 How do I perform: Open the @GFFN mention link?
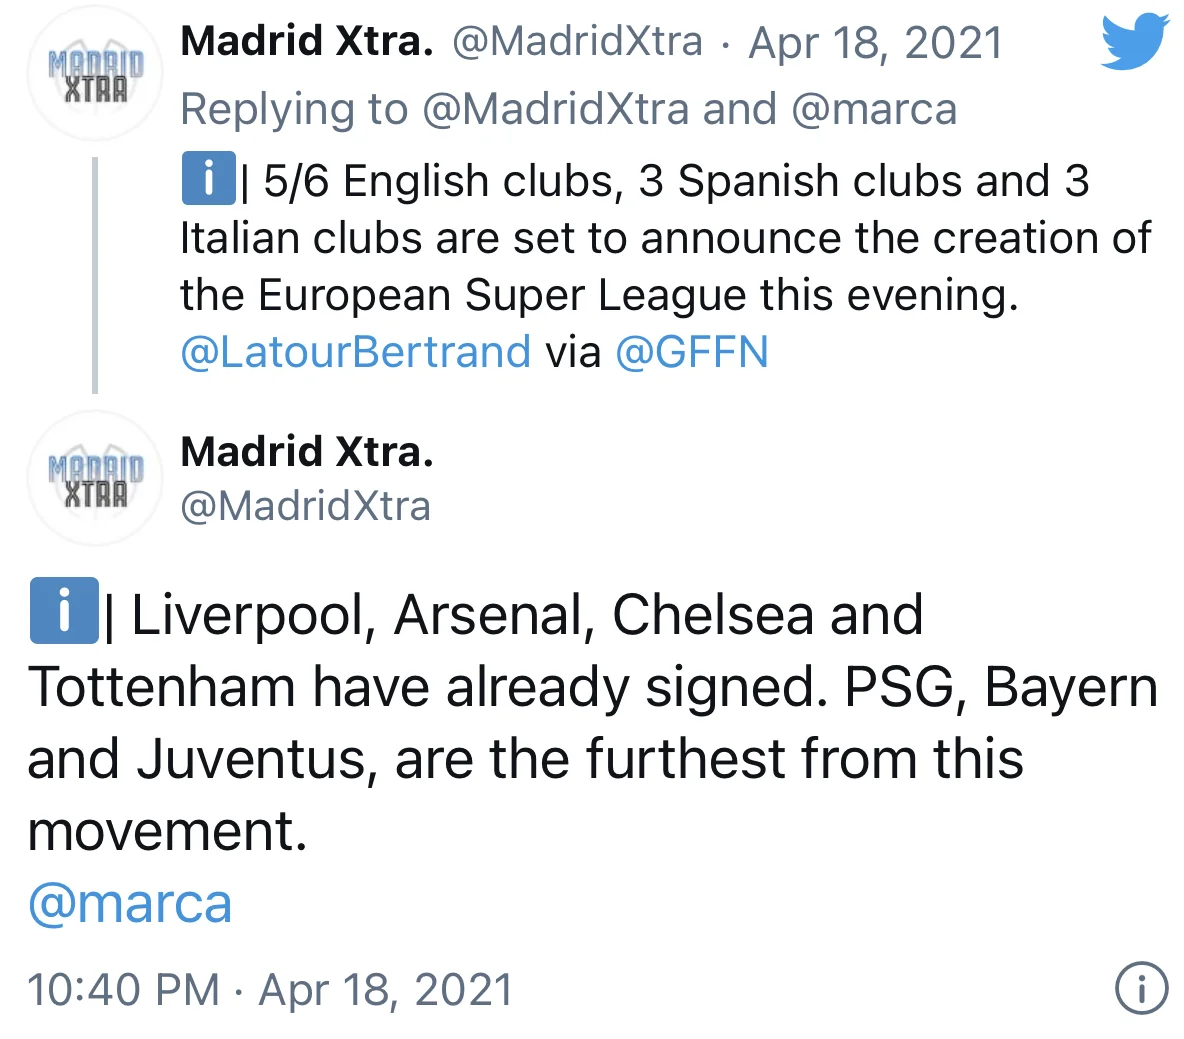pos(691,352)
